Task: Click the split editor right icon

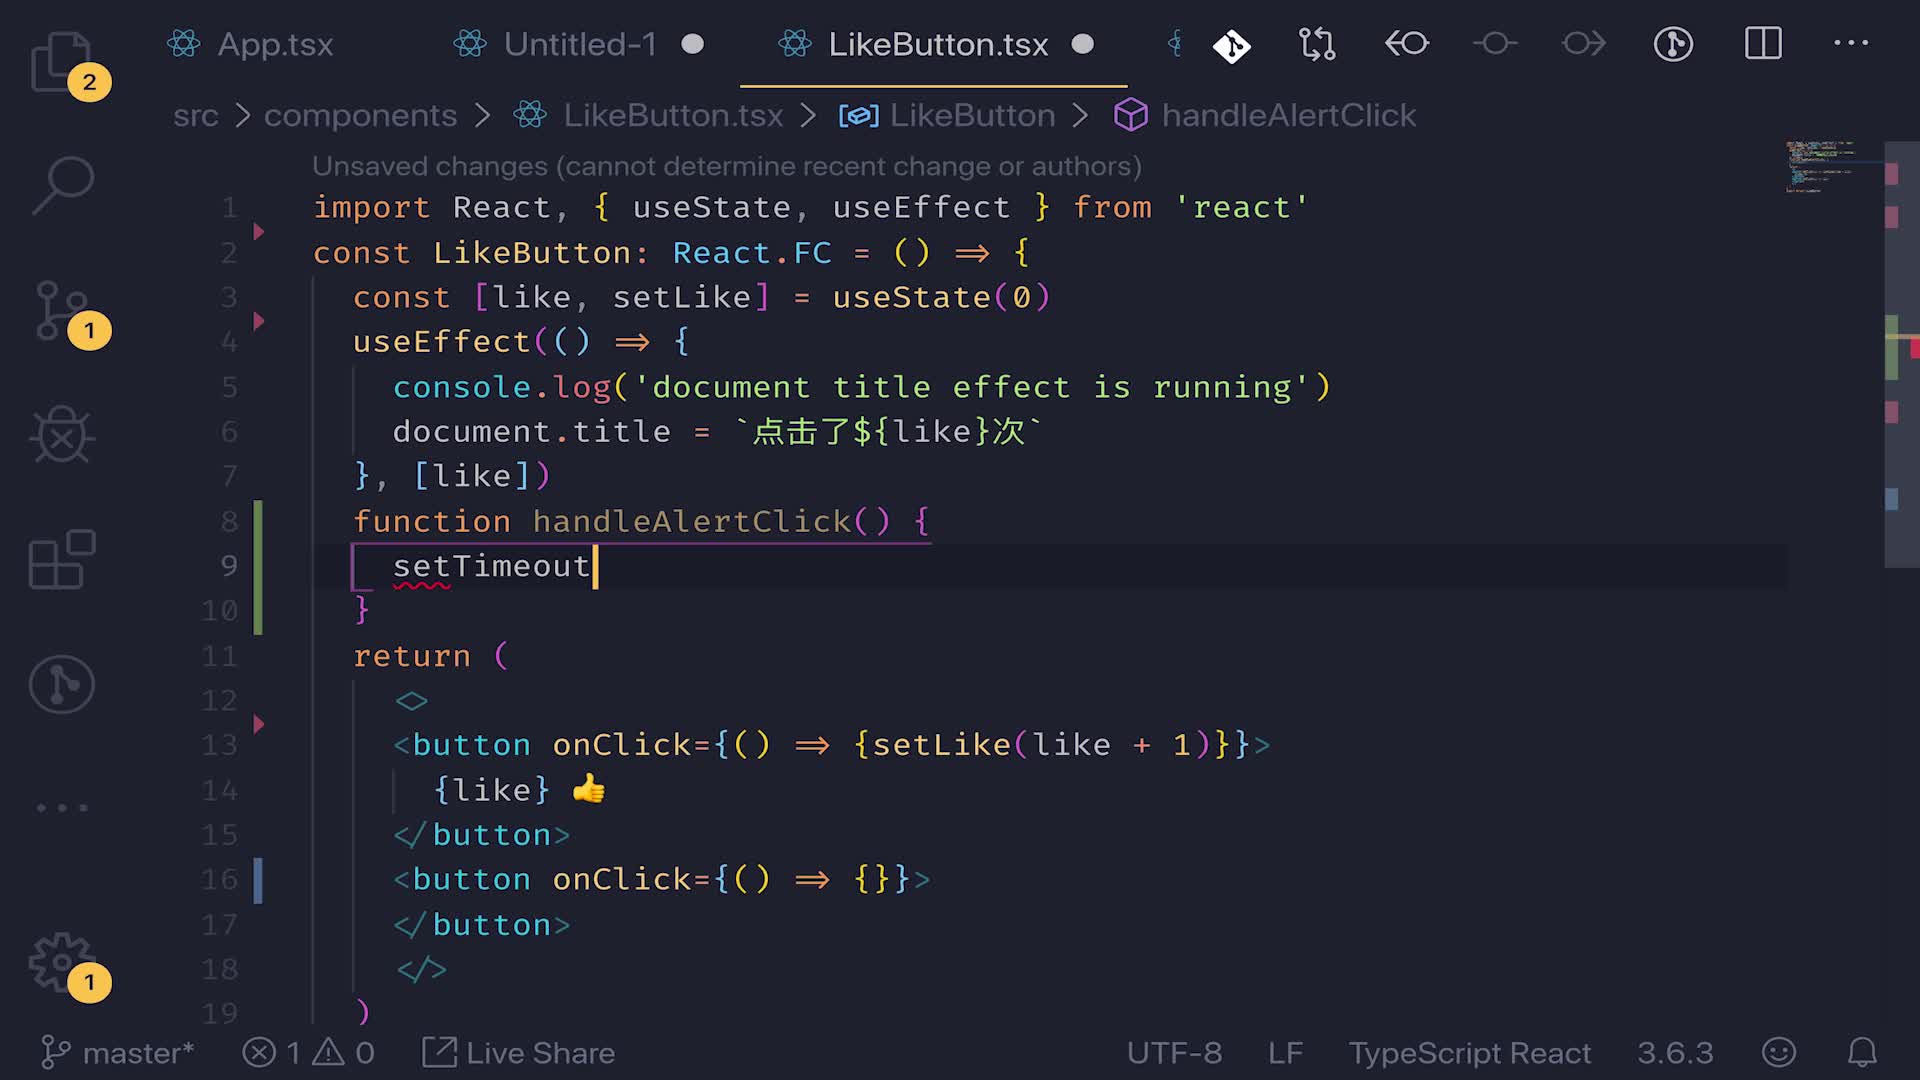Action: click(1763, 44)
